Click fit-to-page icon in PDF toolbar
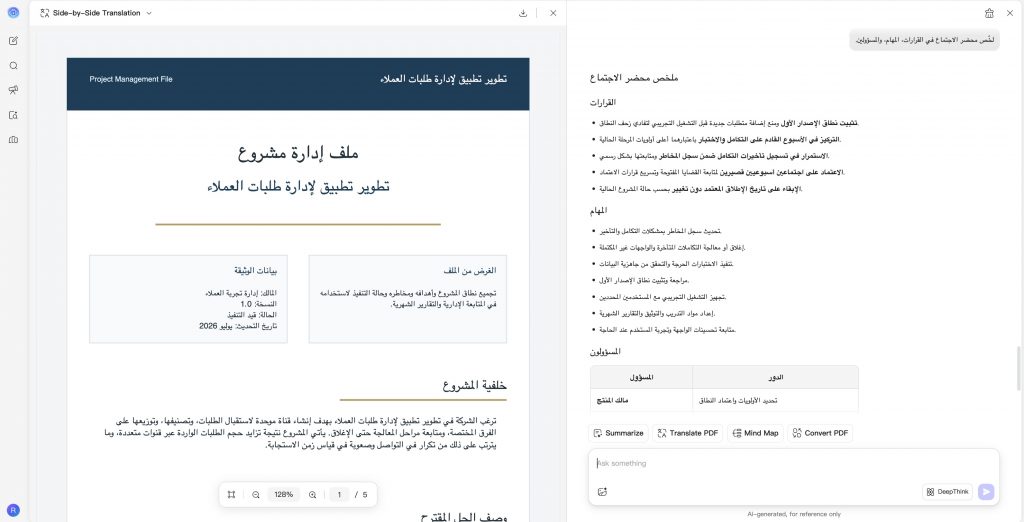The height and width of the screenshot is (522, 1024). point(231,495)
